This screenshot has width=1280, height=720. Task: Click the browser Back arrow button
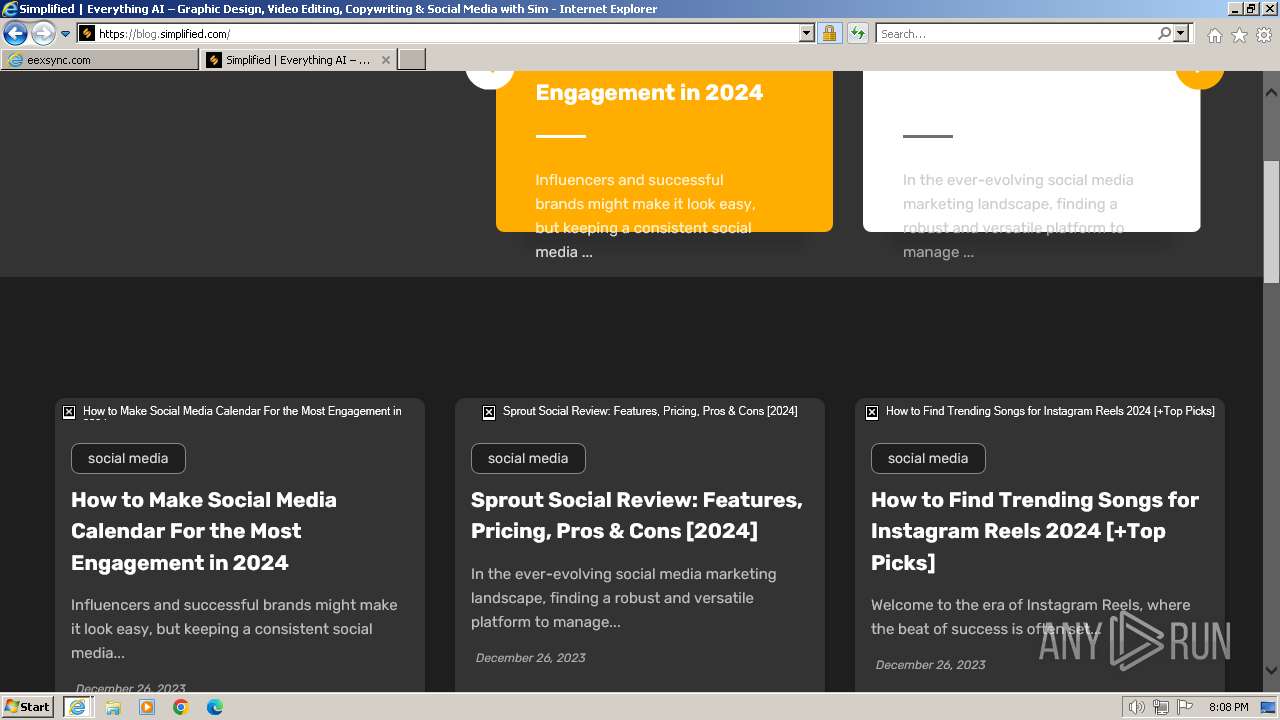pos(15,34)
